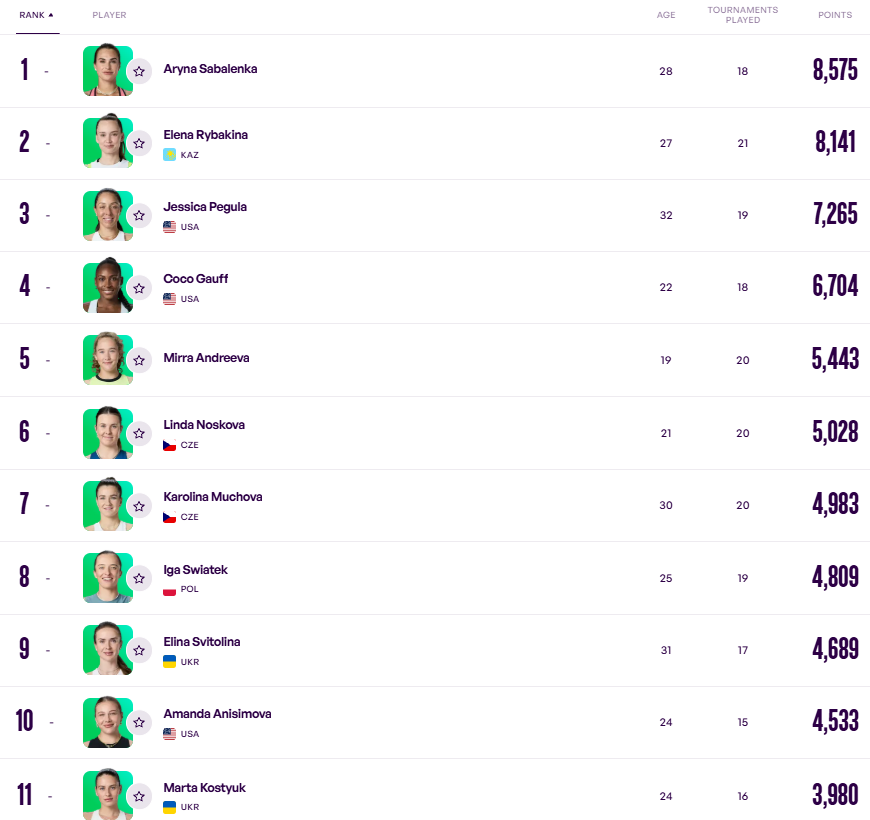This screenshot has width=870, height=820.
Task: Favorite Aryna Sabalenka with star icon
Action: [x=139, y=72]
